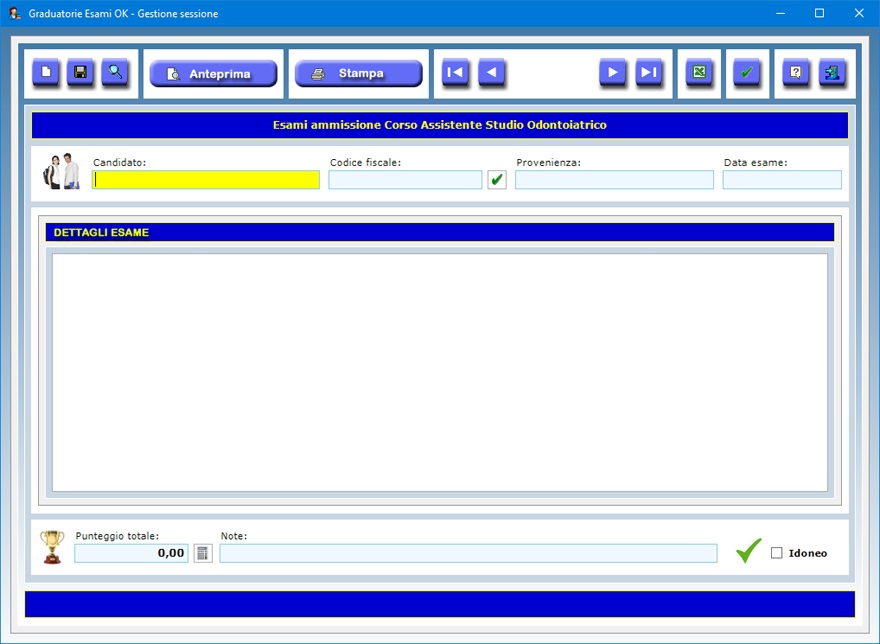Image resolution: width=880 pixels, height=644 pixels.
Task: Click the Punteggio totale score field
Action: [x=131, y=553]
